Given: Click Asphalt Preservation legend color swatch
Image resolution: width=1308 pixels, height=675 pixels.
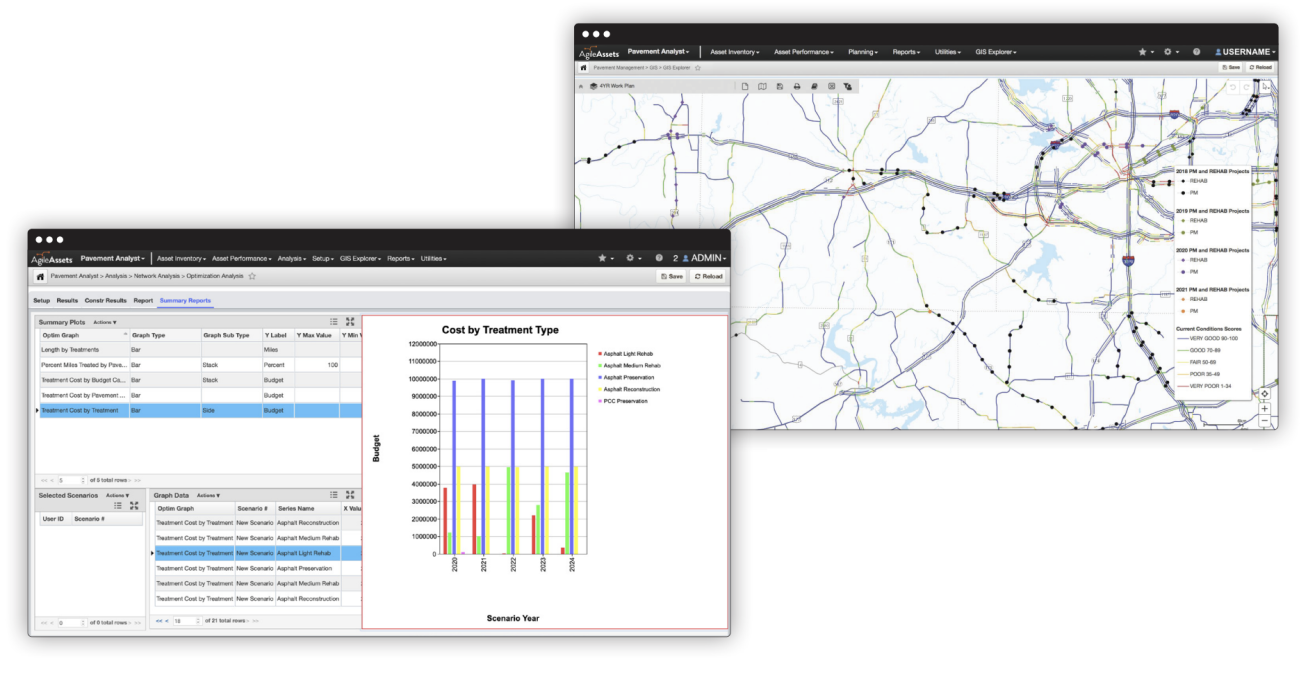Looking at the screenshot, I should (599, 377).
